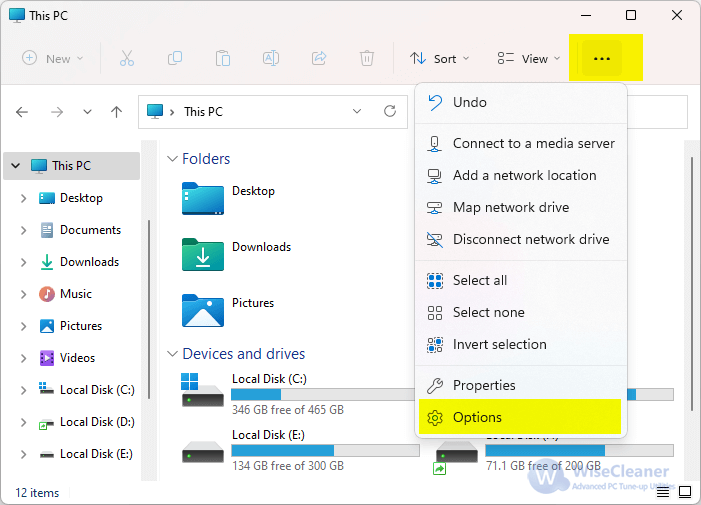701x505 pixels.
Task: Switch to details view icon in status bar
Action: pyautogui.click(x=663, y=492)
